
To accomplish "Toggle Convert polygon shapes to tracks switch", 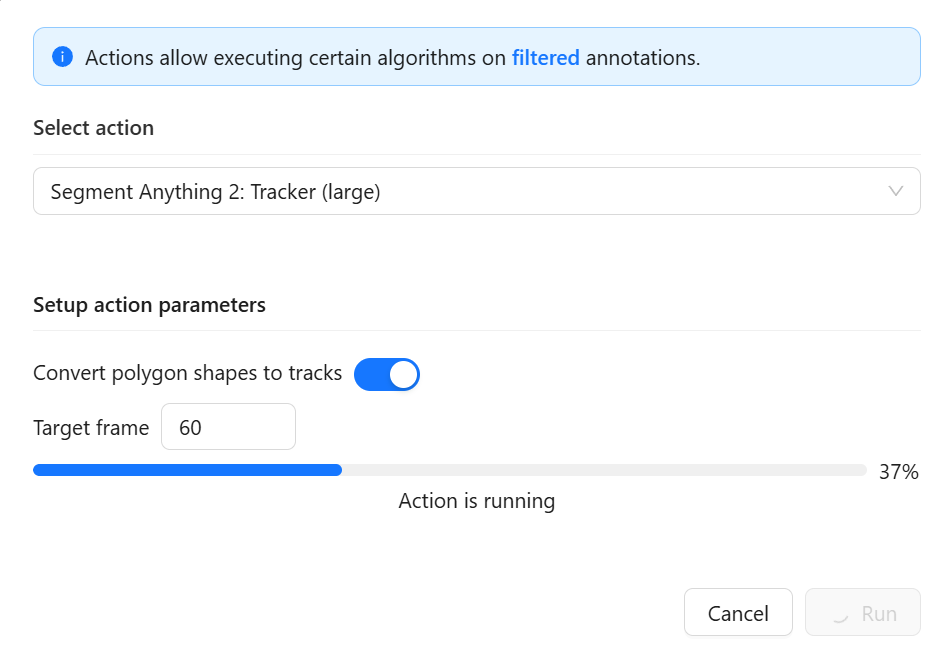I will (x=387, y=375).
